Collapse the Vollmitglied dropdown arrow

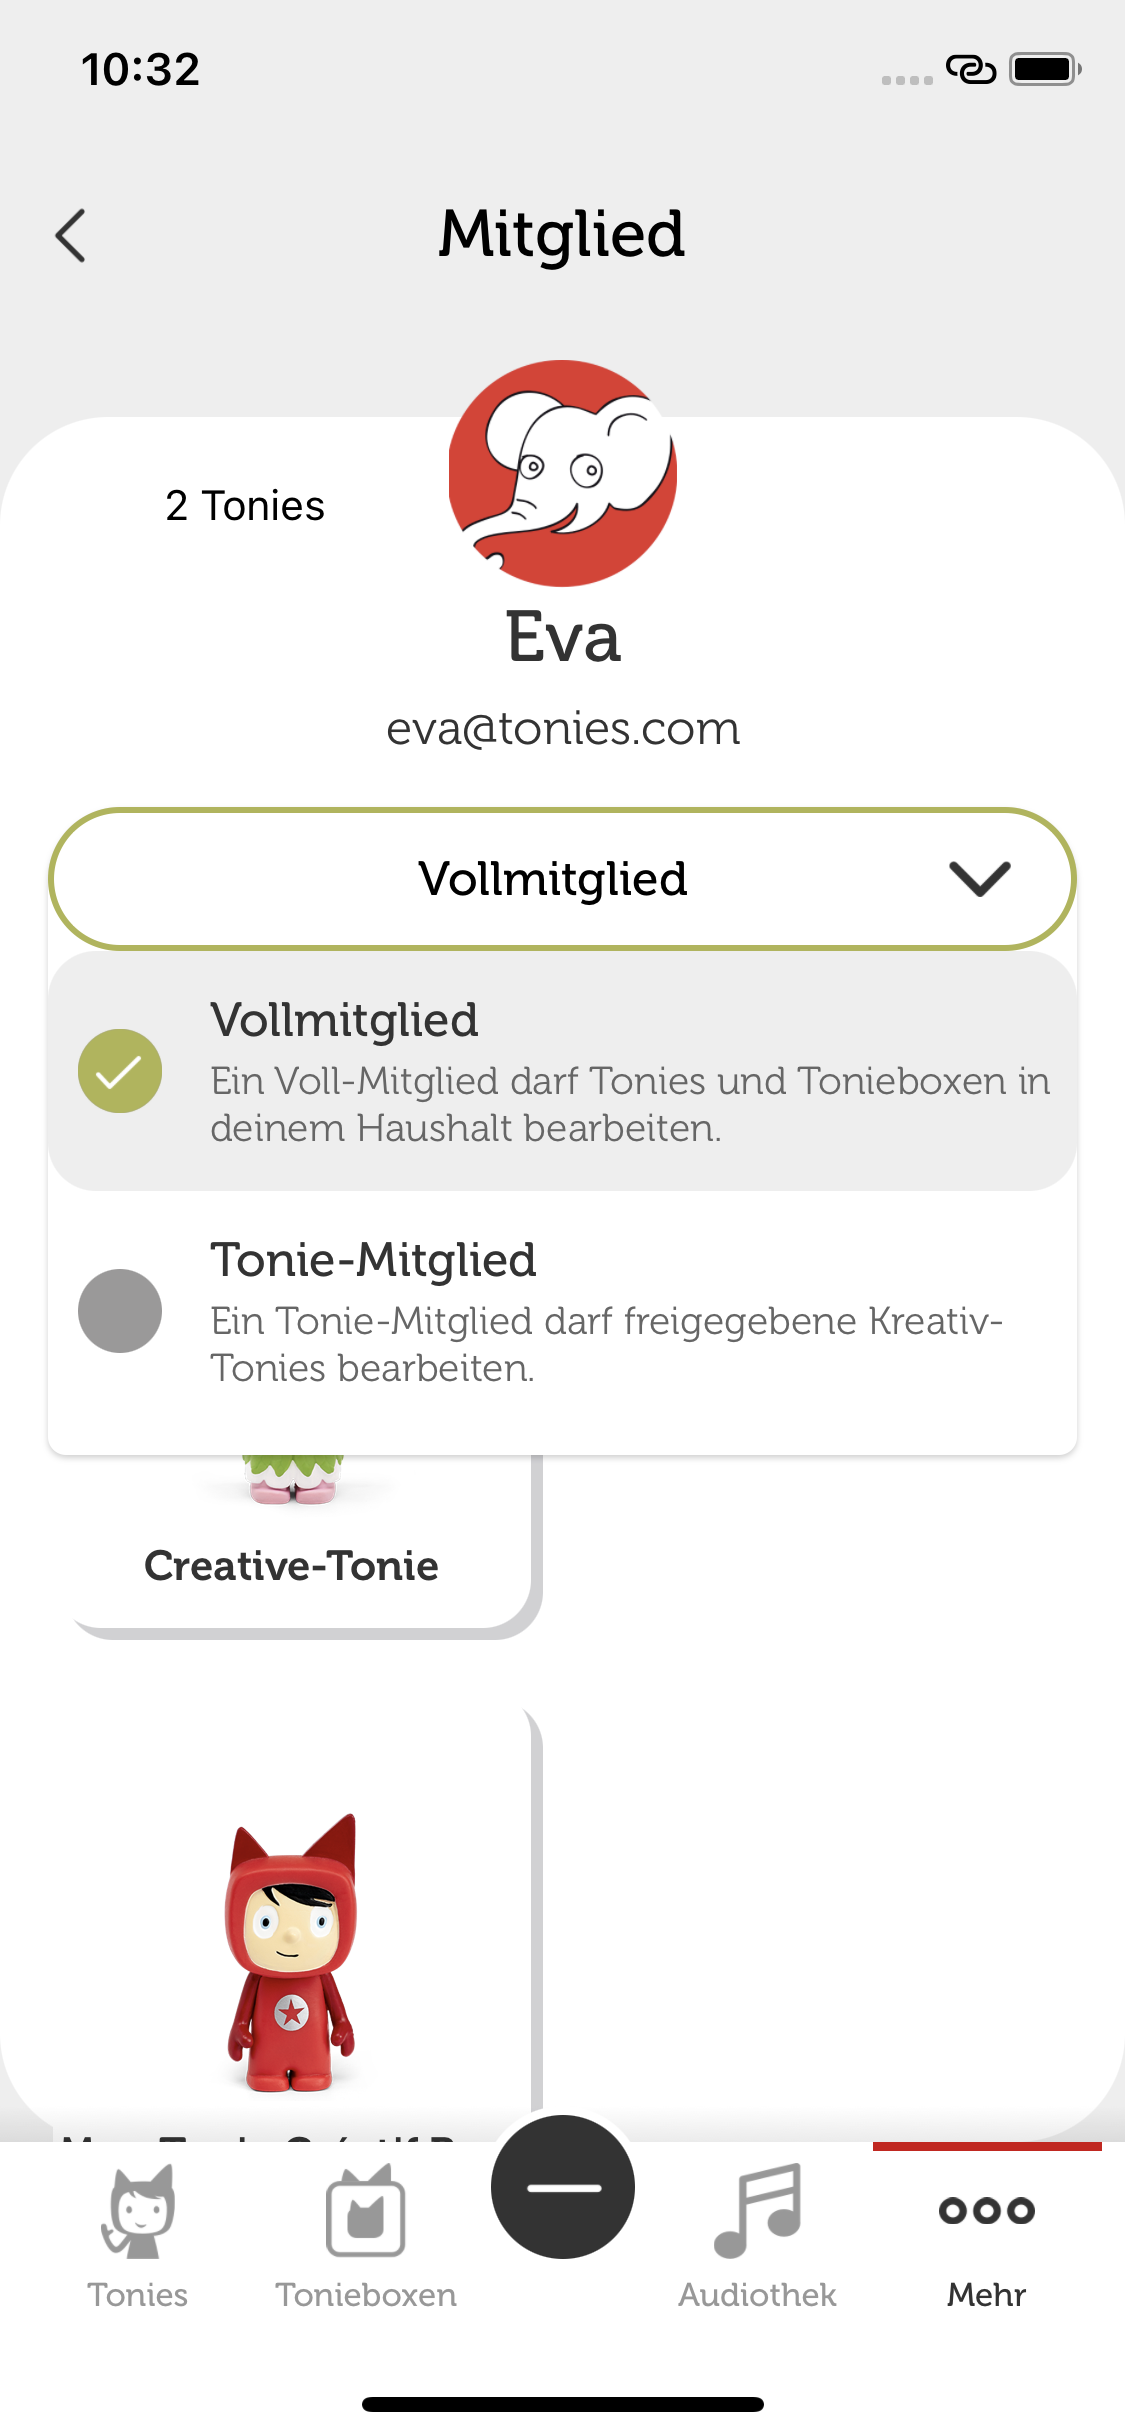980,879
